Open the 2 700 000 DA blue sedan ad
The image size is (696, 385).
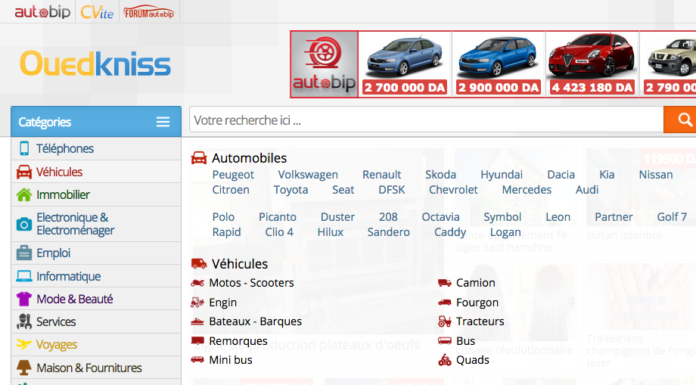click(404, 64)
